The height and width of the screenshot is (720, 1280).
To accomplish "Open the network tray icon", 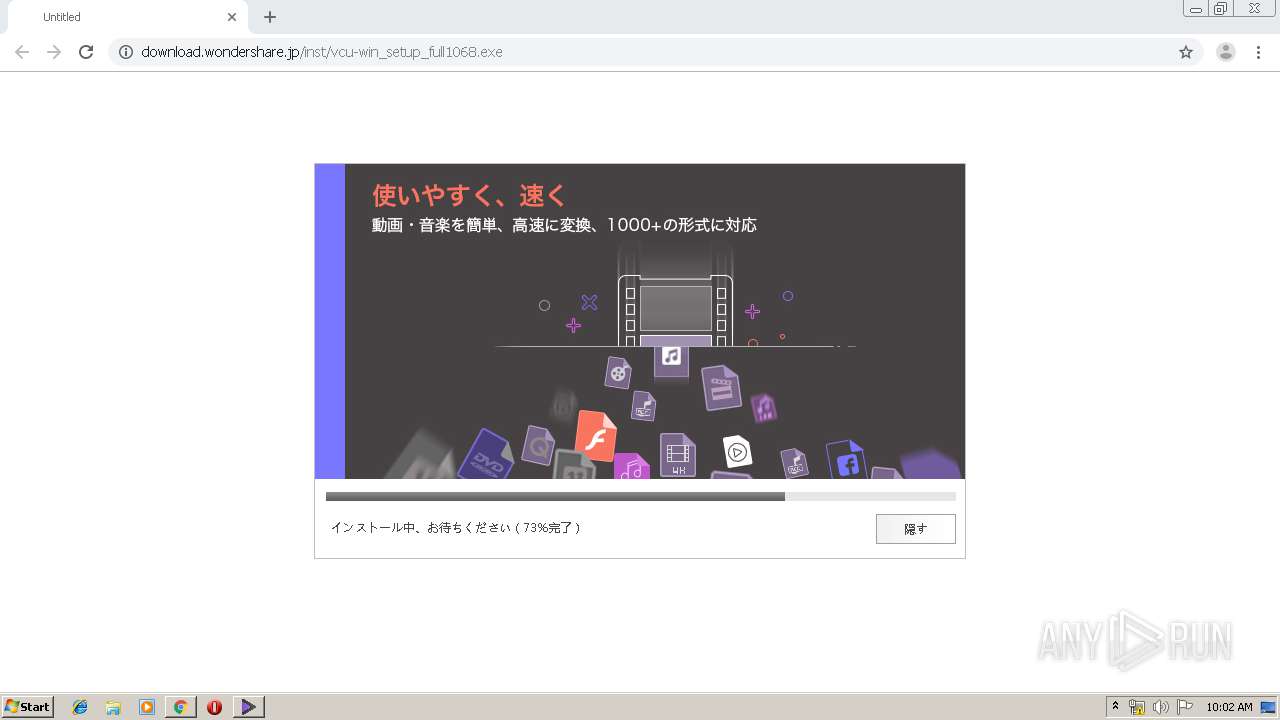I will click(x=1137, y=707).
